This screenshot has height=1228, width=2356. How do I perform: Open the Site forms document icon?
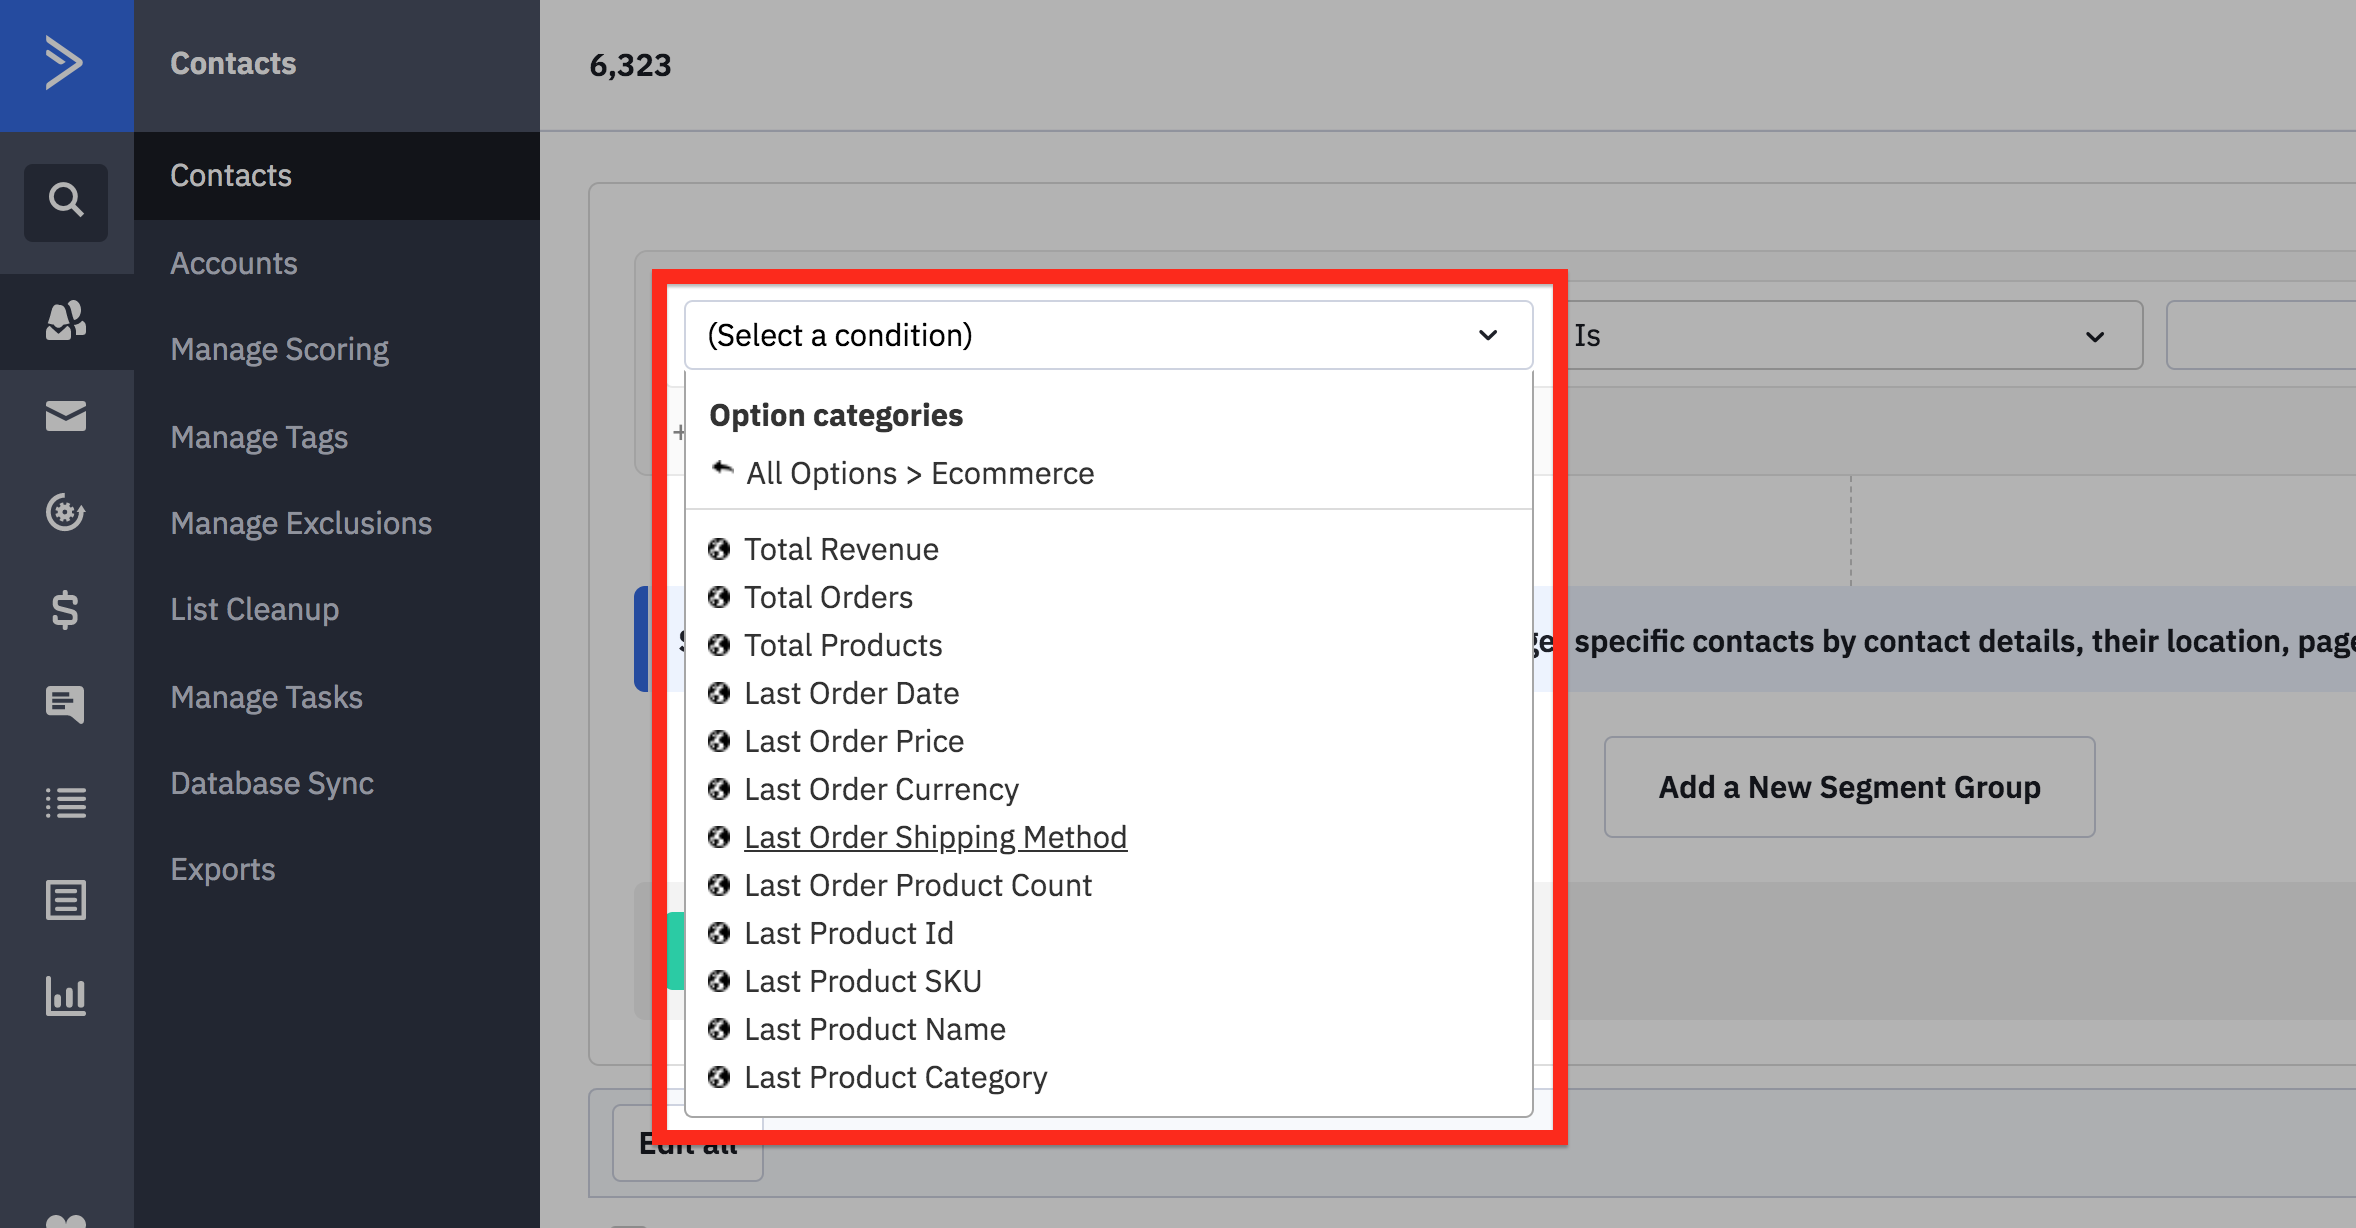pos(66,899)
